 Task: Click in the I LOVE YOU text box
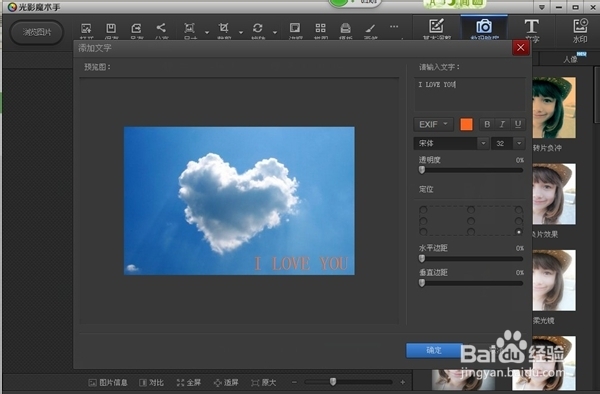click(470, 94)
